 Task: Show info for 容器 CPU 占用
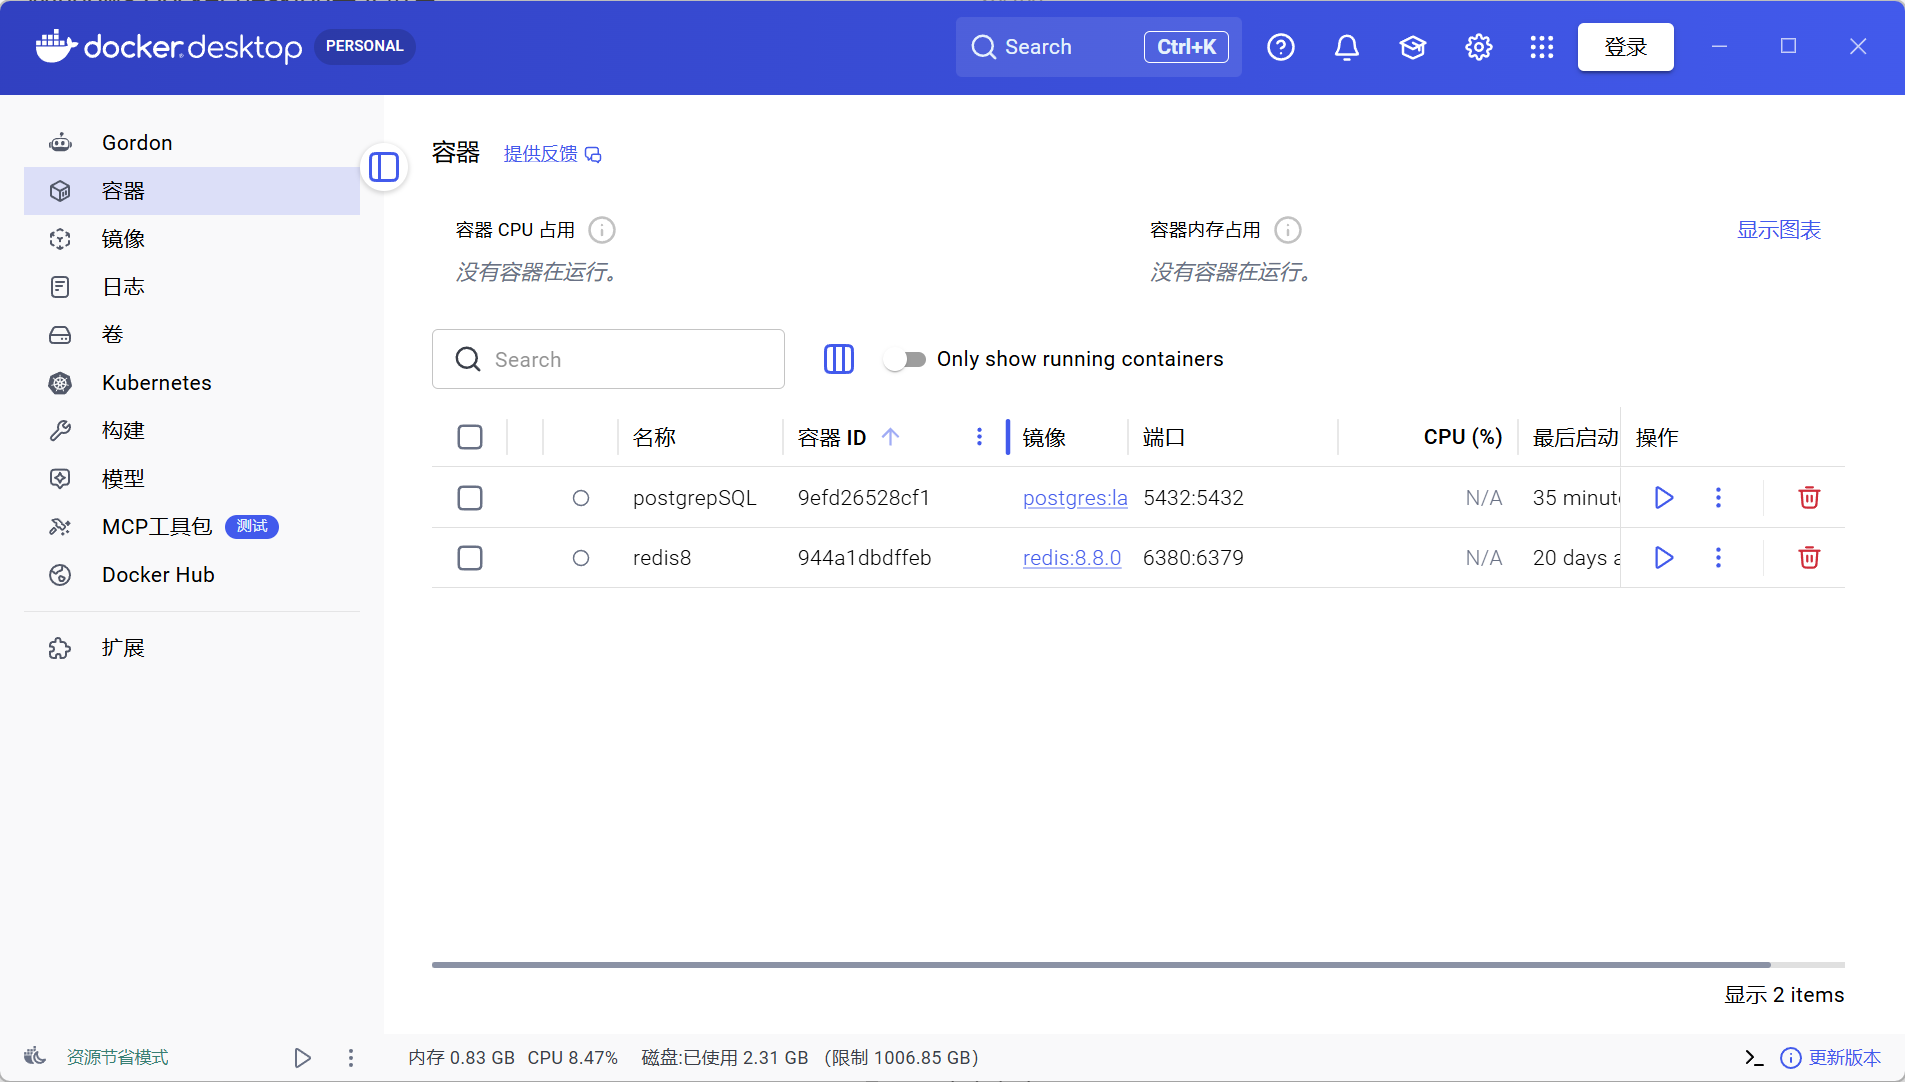(x=602, y=230)
